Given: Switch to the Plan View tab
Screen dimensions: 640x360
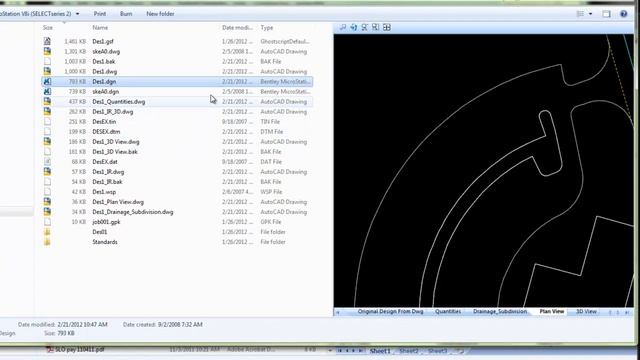Looking at the screenshot, I should tap(552, 311).
